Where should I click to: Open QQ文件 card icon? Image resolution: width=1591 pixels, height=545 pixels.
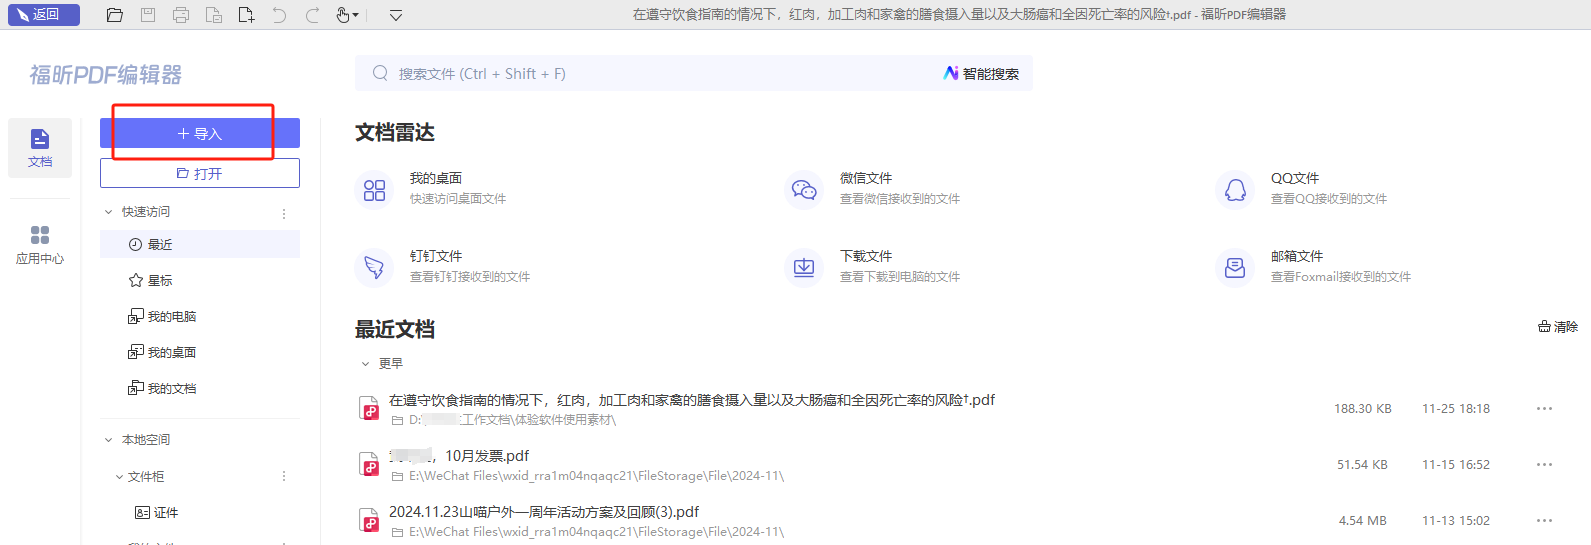(x=1235, y=189)
